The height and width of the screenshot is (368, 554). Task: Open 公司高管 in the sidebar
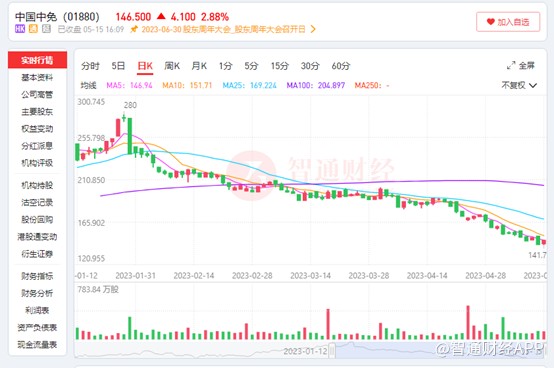(x=37, y=94)
